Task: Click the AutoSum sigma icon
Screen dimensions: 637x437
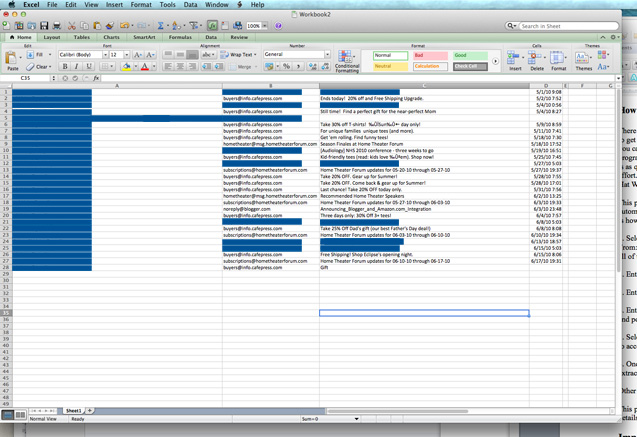Action: click(x=161, y=26)
